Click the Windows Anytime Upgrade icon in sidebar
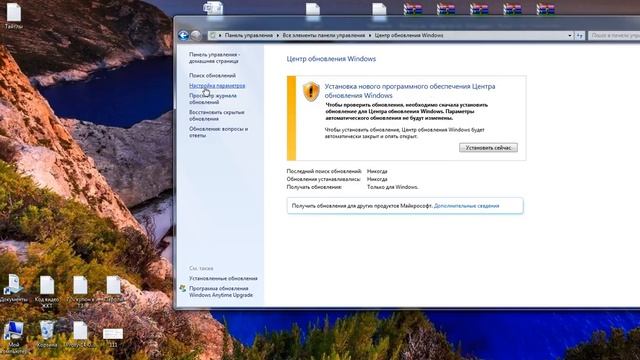Image resolution: width=640 pixels, height=360 pixels. pyautogui.click(x=183, y=289)
